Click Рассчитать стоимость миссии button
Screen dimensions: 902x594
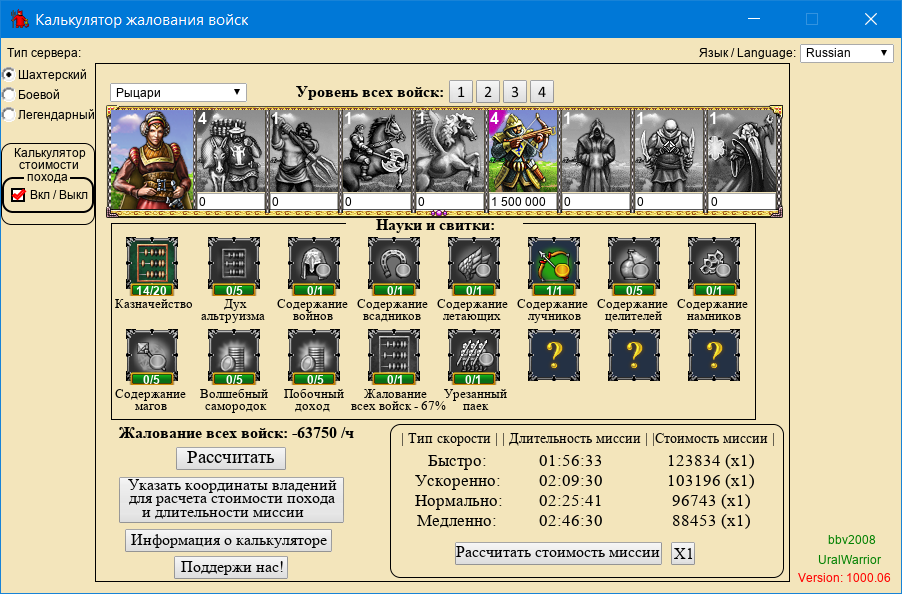click(x=558, y=553)
